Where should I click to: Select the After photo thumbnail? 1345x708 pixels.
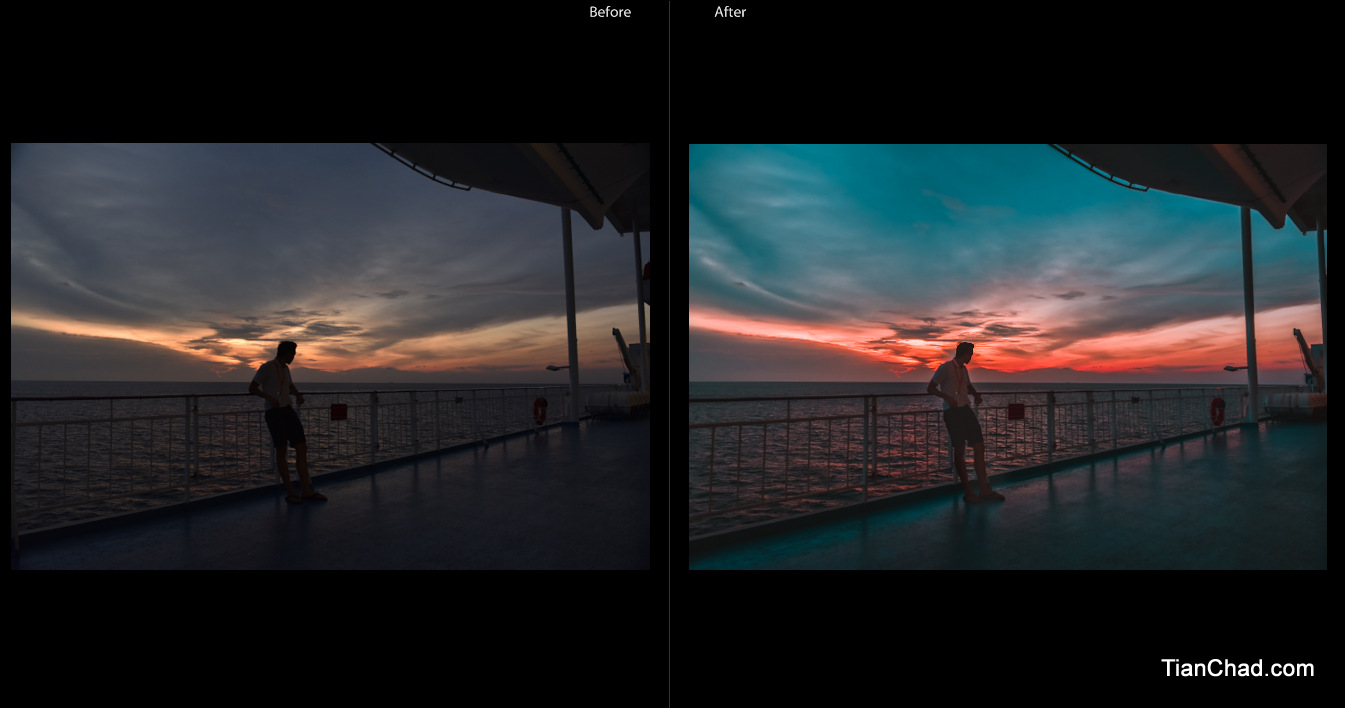[x=1009, y=355]
